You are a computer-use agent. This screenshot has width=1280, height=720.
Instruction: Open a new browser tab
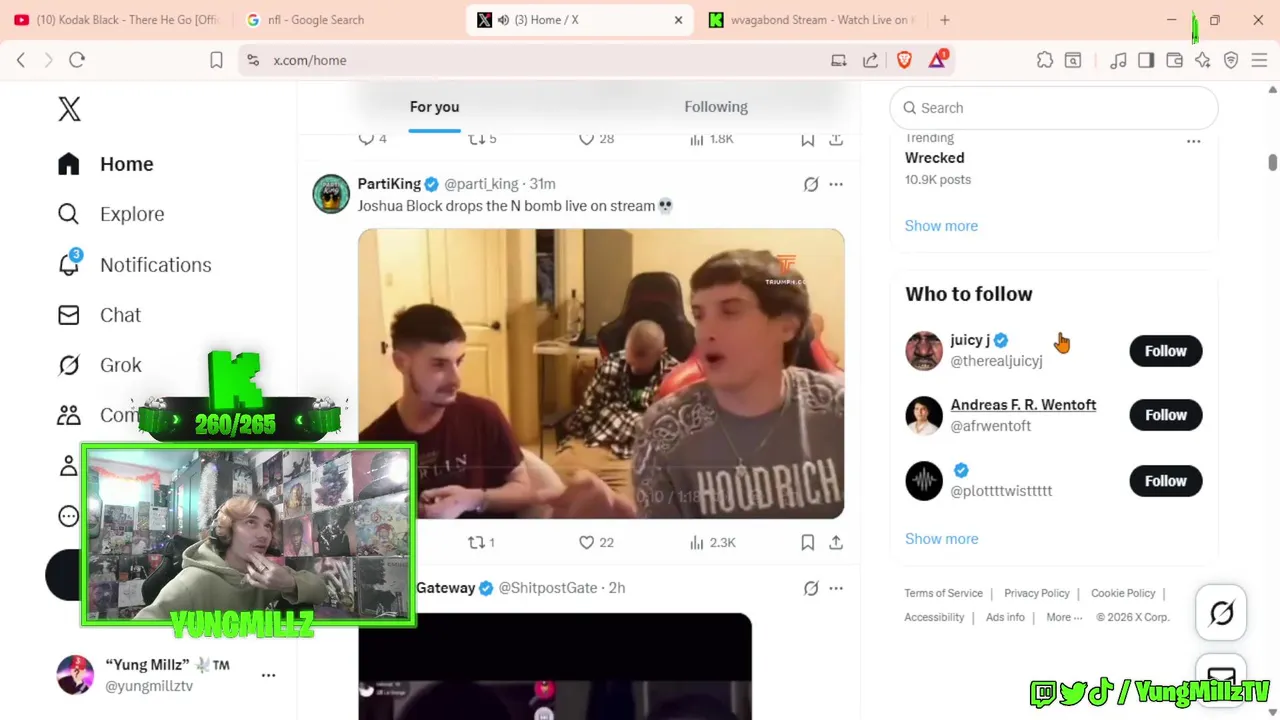[x=944, y=20]
